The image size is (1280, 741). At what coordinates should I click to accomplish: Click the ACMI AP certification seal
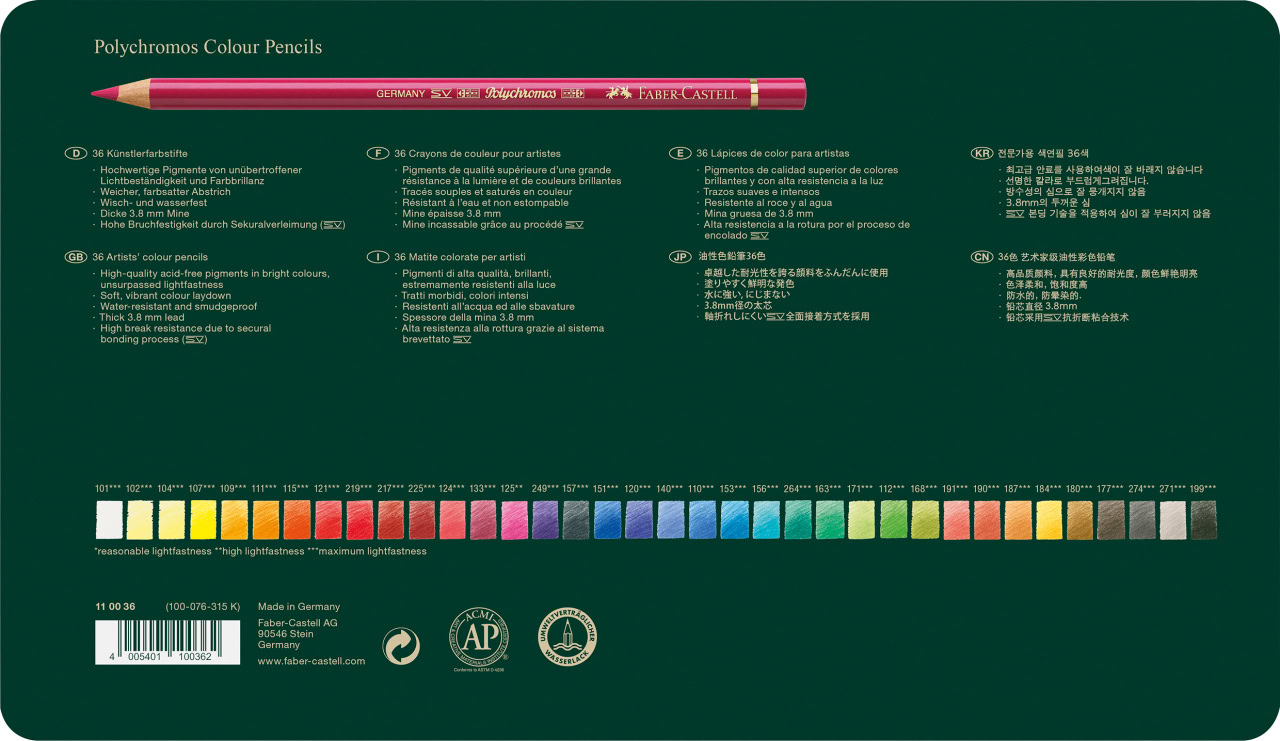(478, 637)
